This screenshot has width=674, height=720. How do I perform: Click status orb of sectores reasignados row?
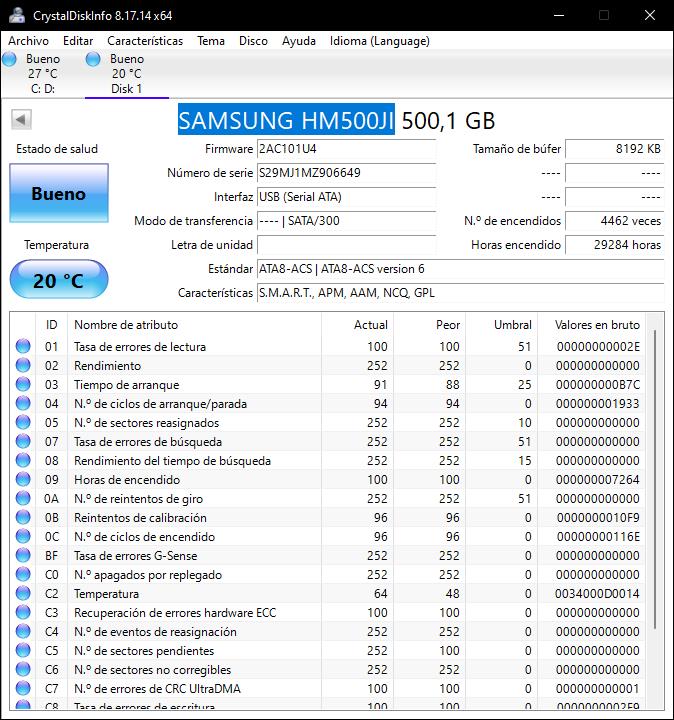tap(23, 422)
